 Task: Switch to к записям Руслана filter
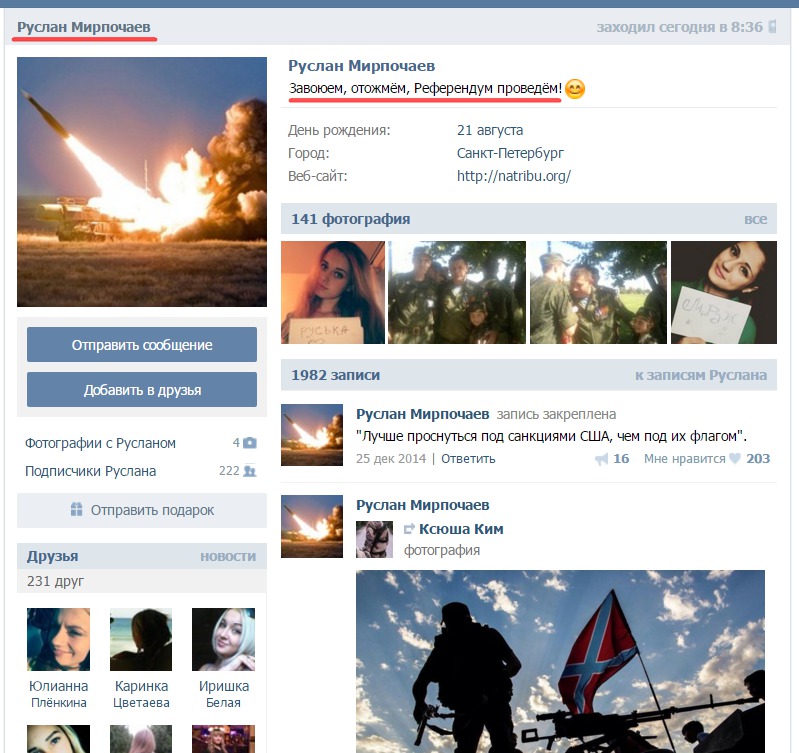pos(700,375)
